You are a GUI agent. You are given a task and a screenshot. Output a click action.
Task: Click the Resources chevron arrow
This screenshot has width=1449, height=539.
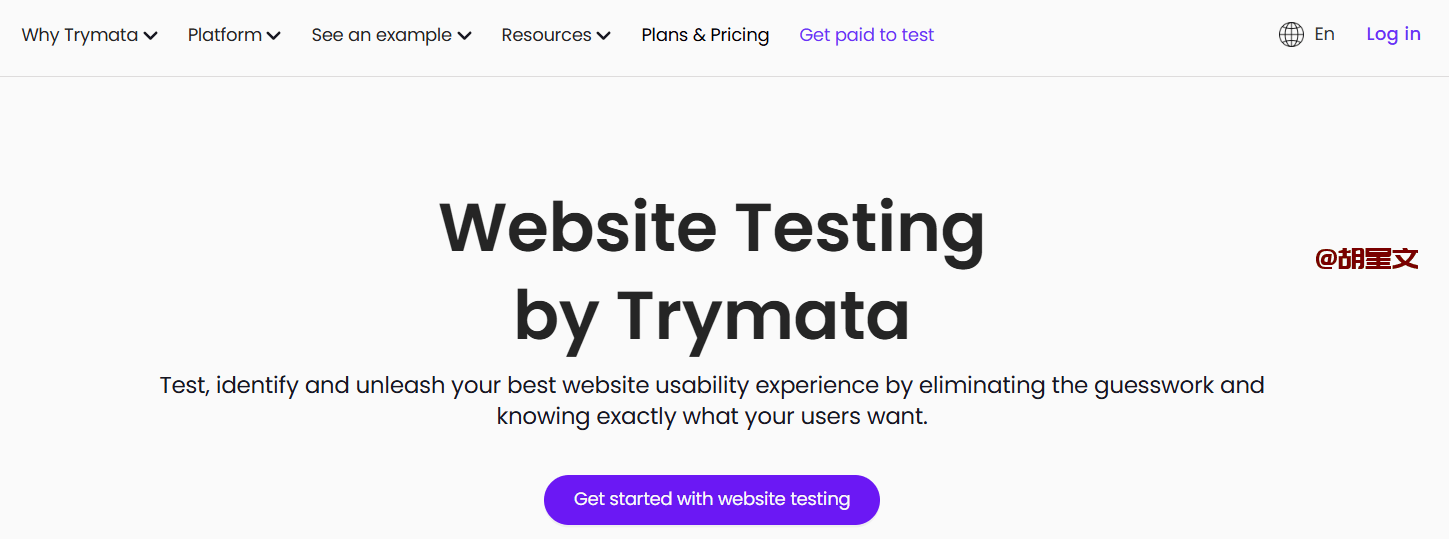604,36
